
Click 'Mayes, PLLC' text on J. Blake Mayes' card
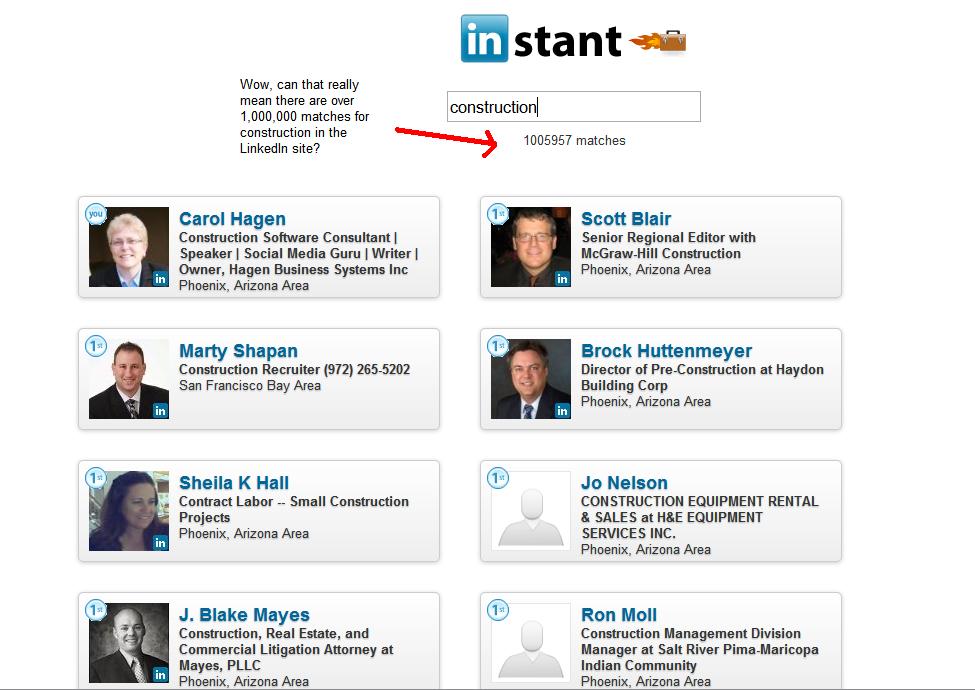(219, 665)
